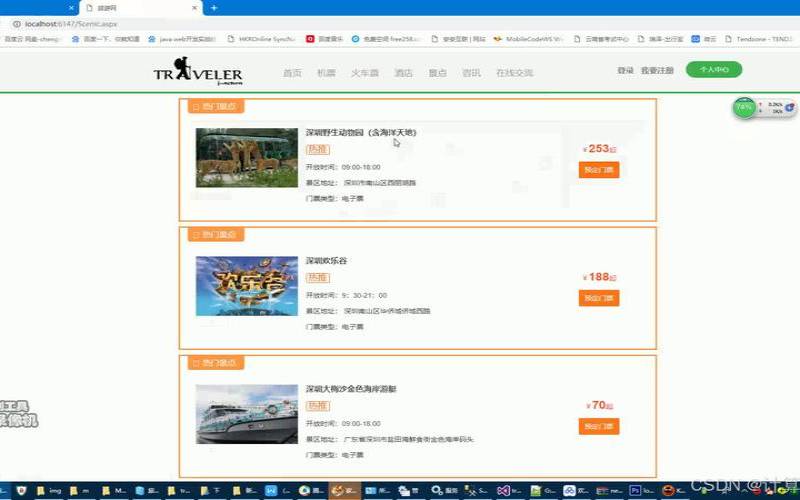Click the green 74% floating monitor widget
This screenshot has height=500, width=800.
pyautogui.click(x=744, y=107)
